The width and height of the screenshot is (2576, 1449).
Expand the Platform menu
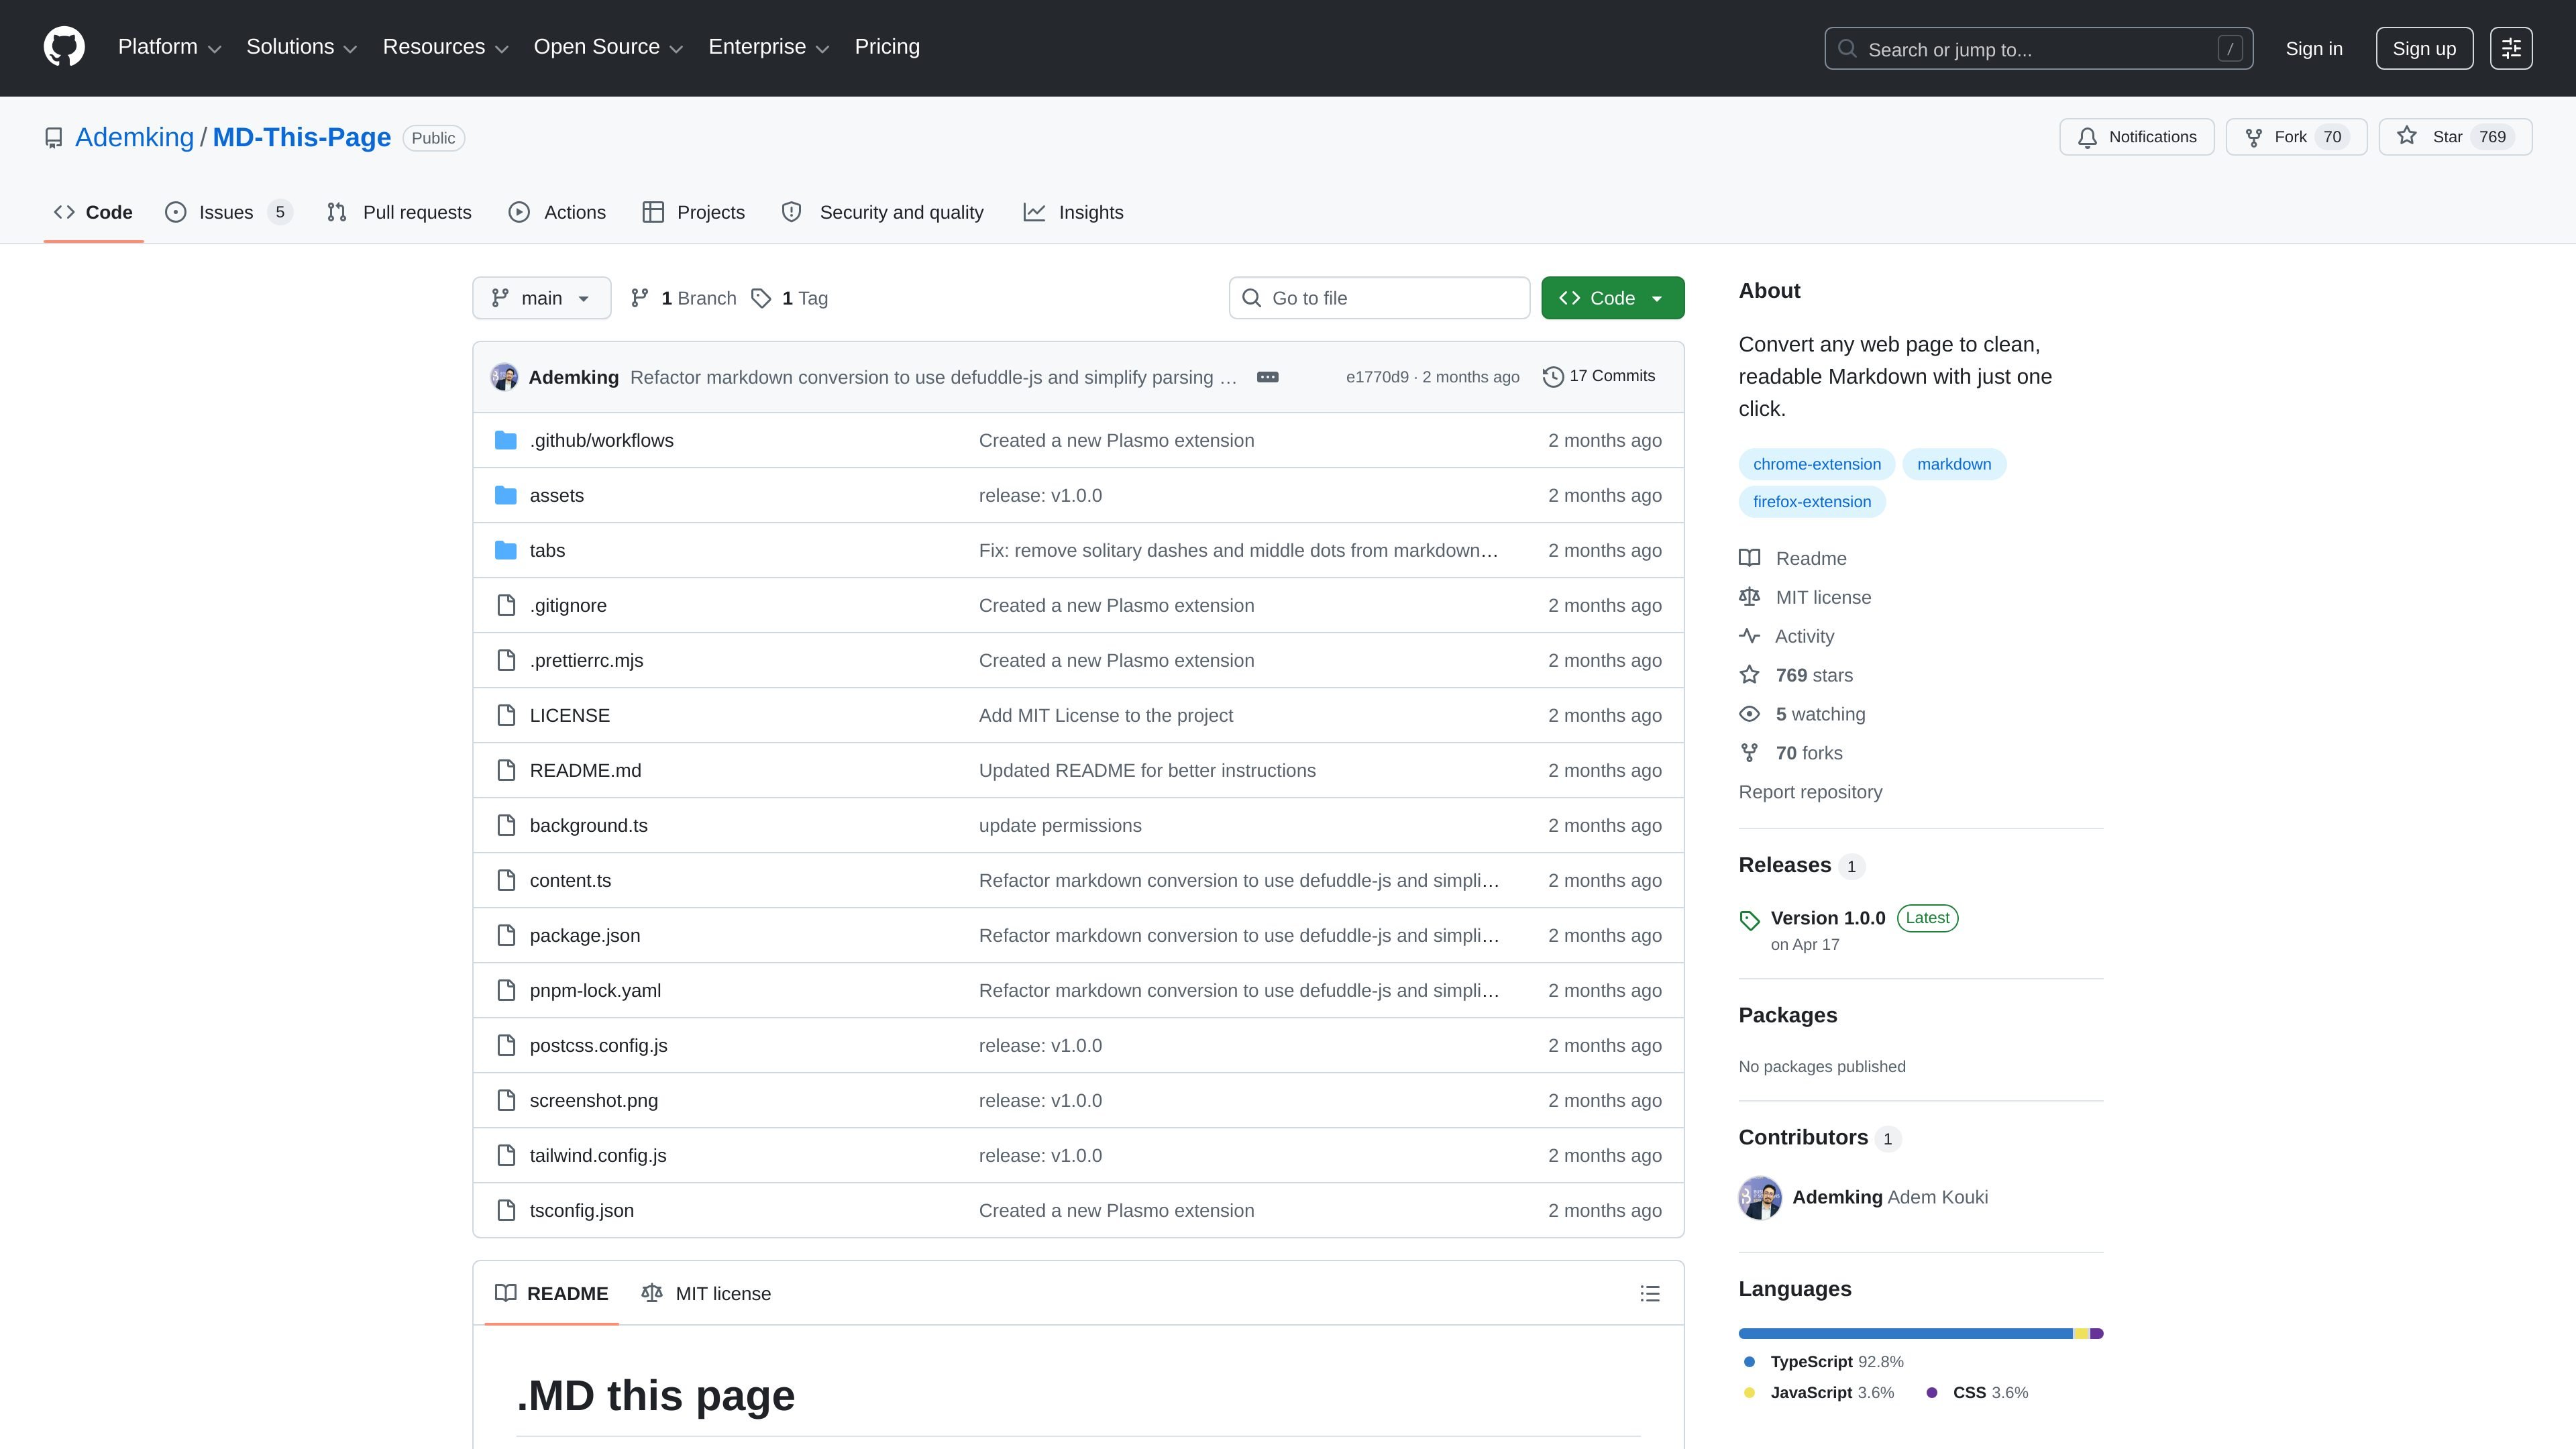[x=169, y=47]
